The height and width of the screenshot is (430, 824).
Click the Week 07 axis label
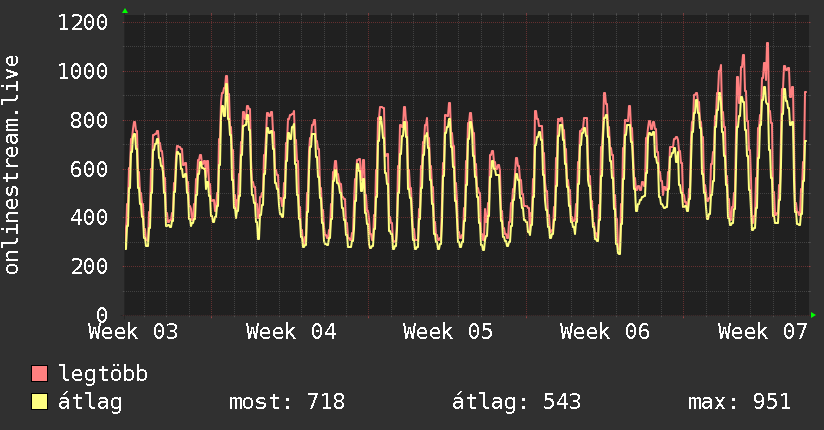tap(763, 332)
